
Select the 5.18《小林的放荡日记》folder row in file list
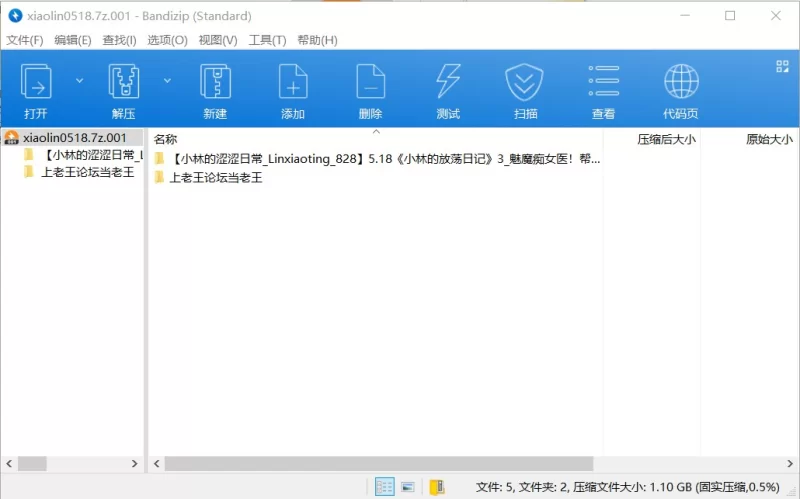378,159
